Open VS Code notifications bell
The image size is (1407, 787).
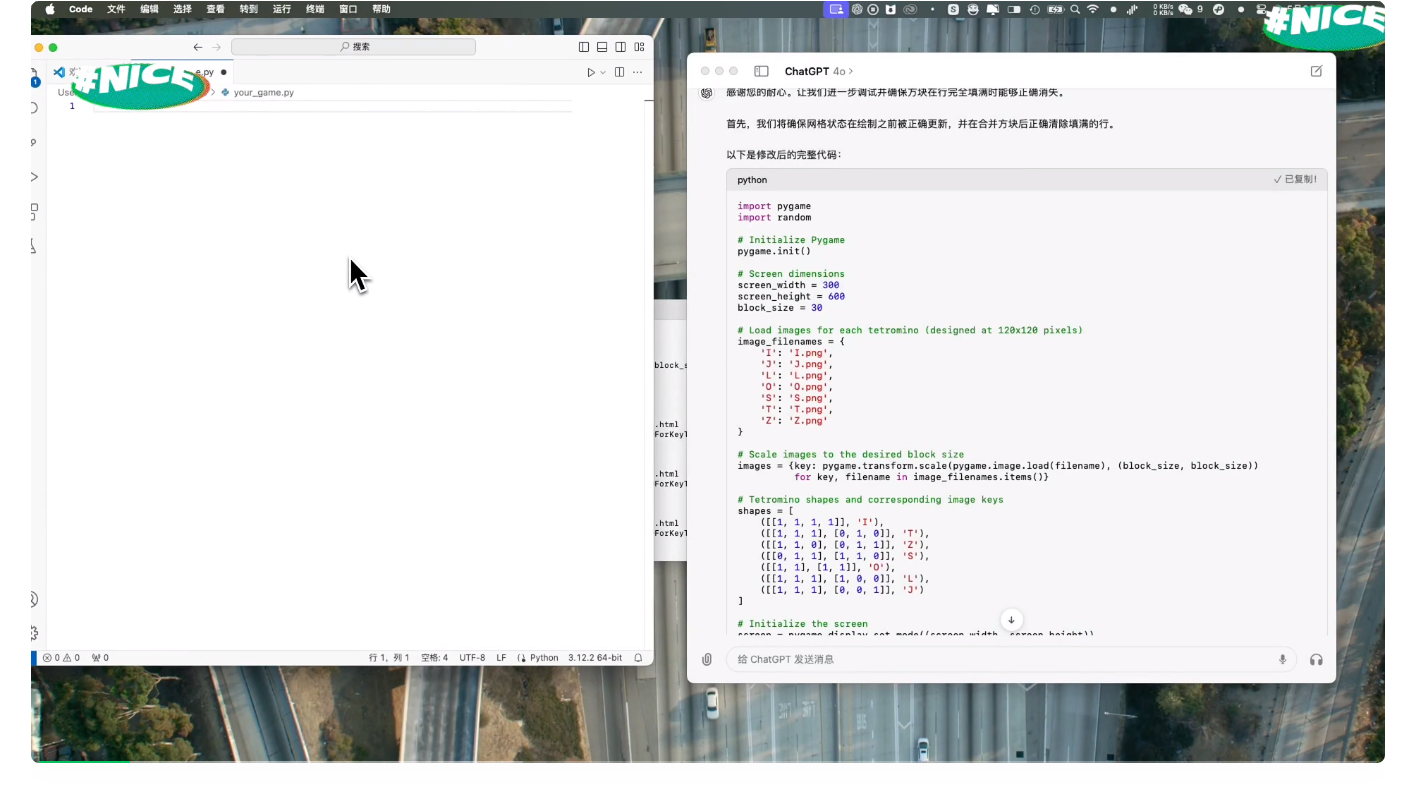click(638, 658)
